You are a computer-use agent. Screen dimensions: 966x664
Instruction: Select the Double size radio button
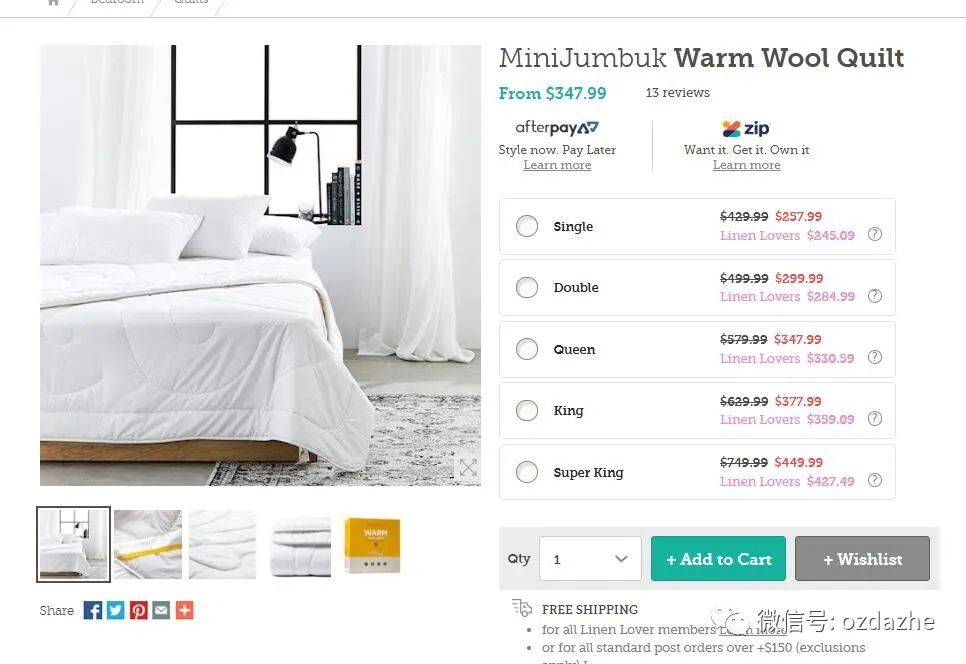(527, 288)
